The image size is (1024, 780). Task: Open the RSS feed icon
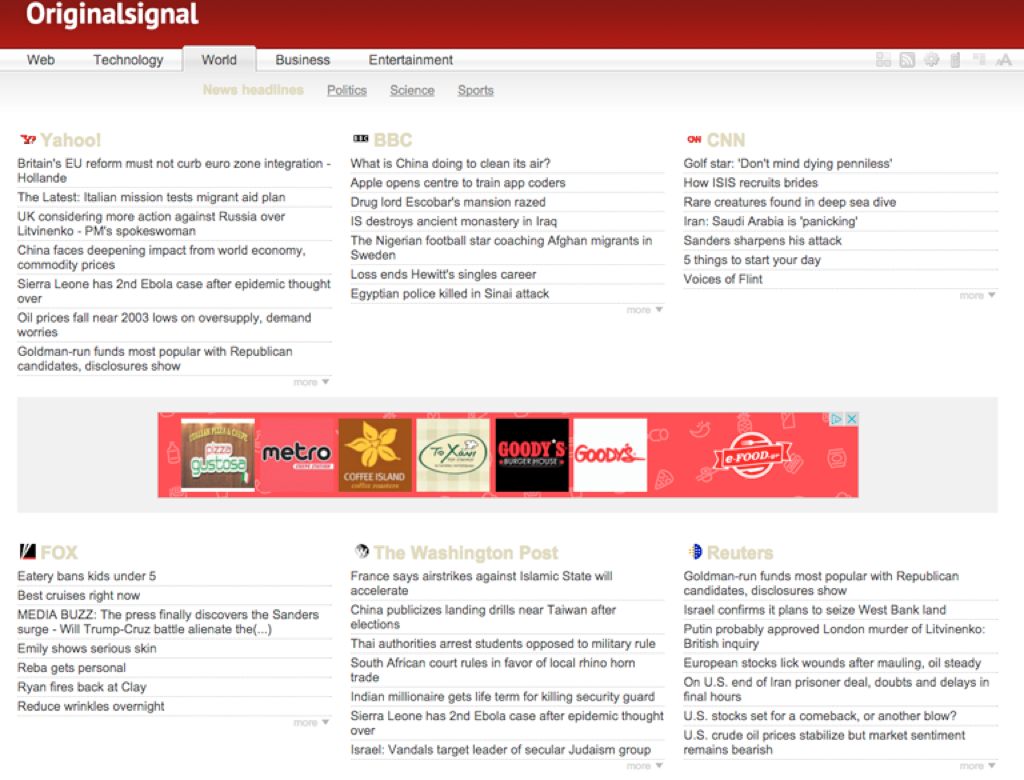(907, 60)
